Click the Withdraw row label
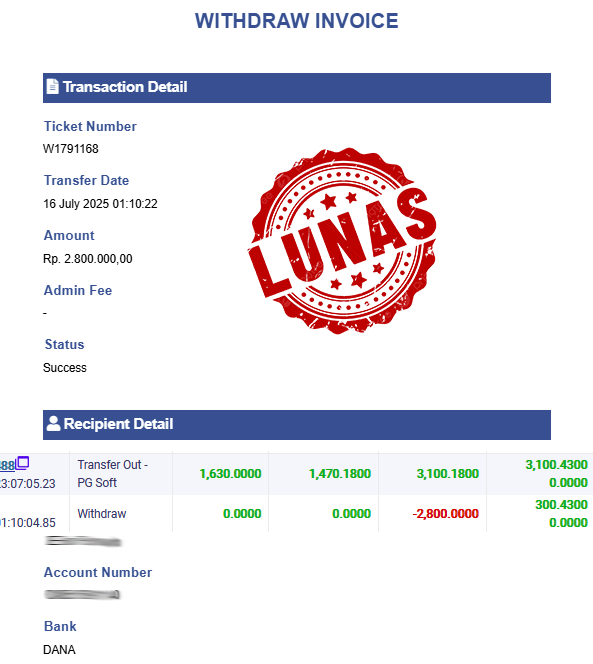The height and width of the screenshot is (664, 593). click(x=102, y=514)
